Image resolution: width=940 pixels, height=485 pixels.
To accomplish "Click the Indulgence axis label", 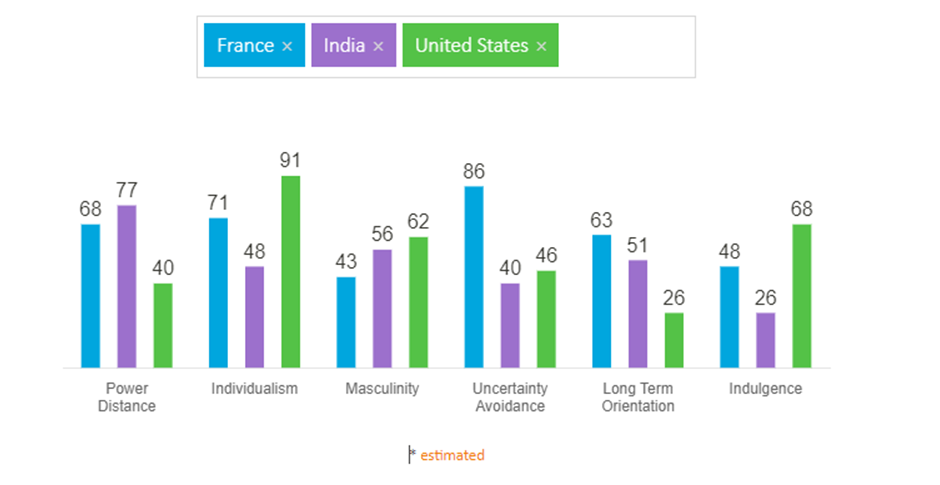I will [x=765, y=388].
